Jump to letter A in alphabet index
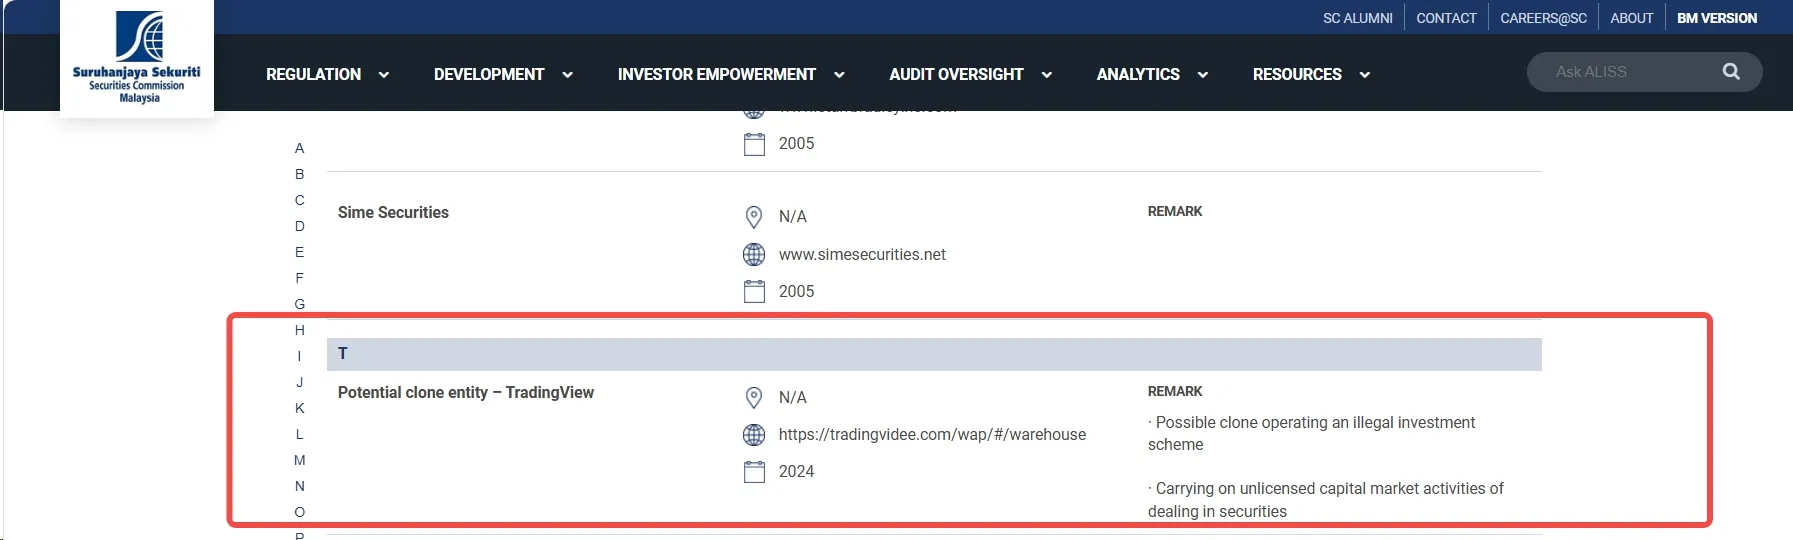The height and width of the screenshot is (540, 1793). tap(299, 148)
